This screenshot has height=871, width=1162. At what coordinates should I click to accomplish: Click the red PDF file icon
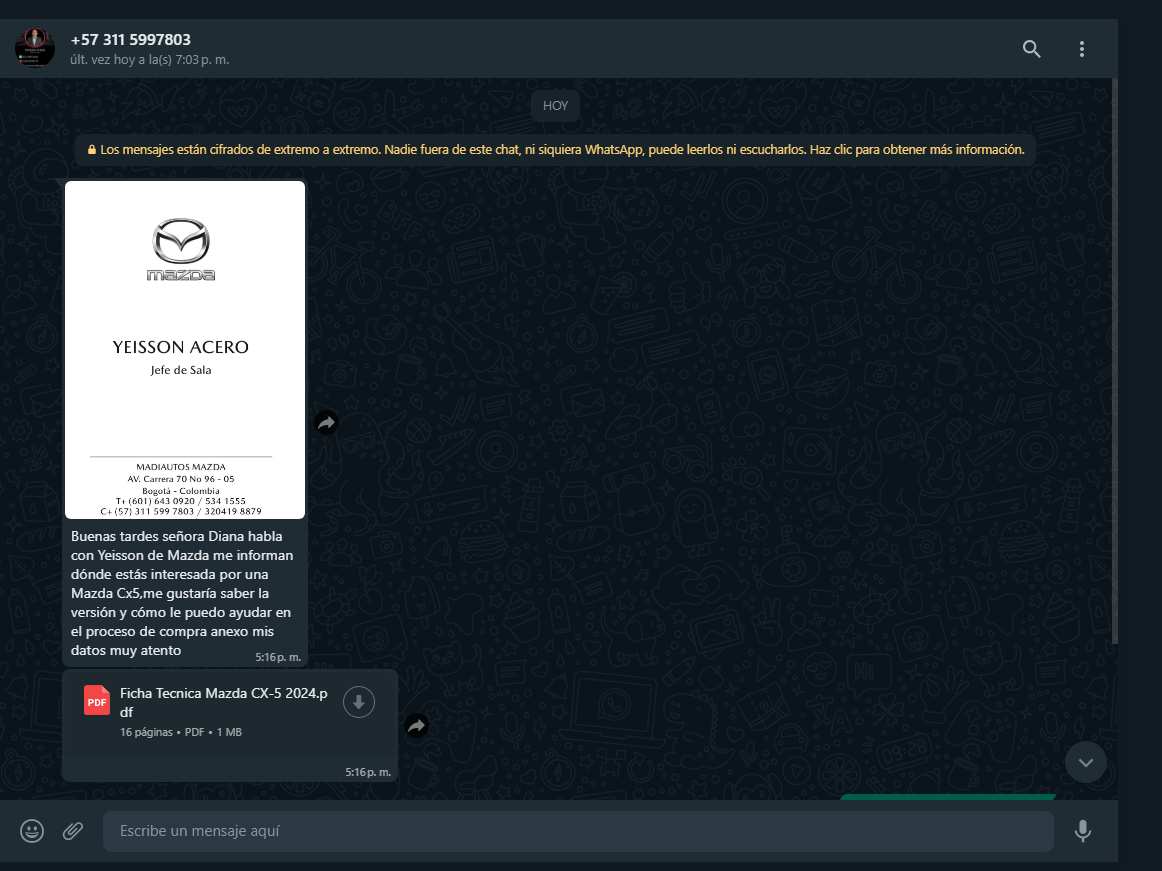tap(97, 701)
